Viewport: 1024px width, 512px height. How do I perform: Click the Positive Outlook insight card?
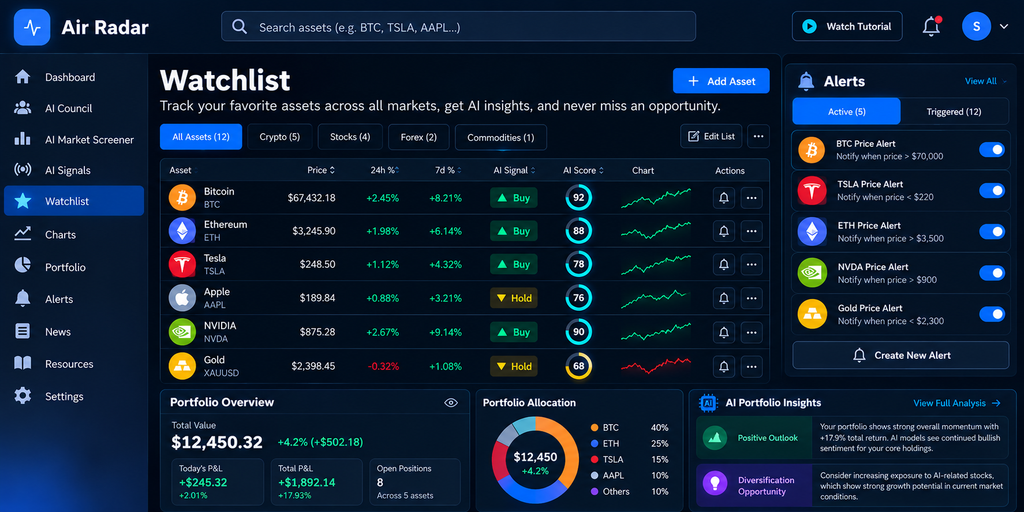point(852,438)
